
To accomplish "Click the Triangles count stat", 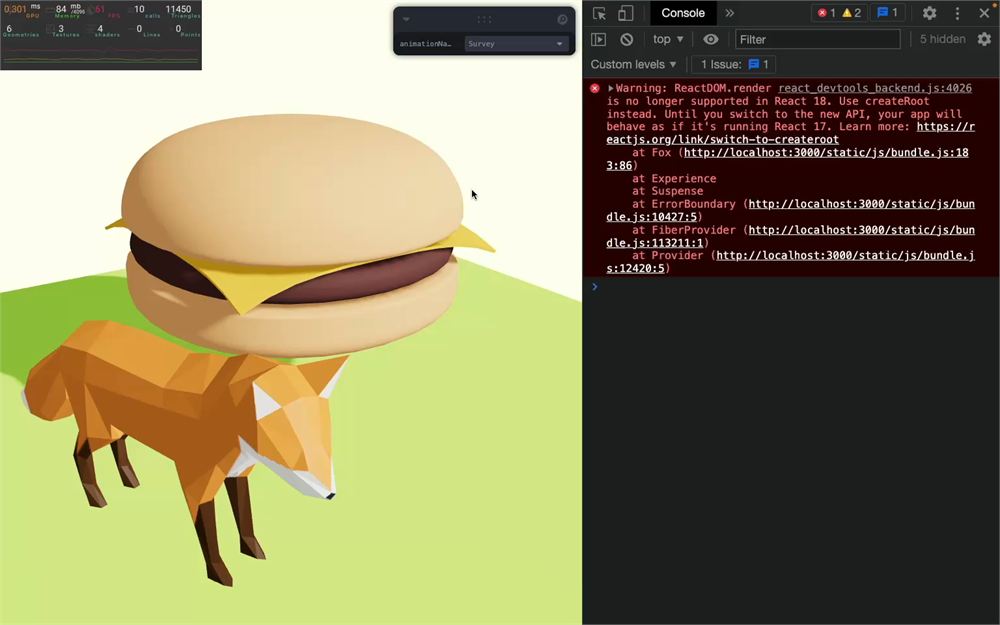I will 182,11.
